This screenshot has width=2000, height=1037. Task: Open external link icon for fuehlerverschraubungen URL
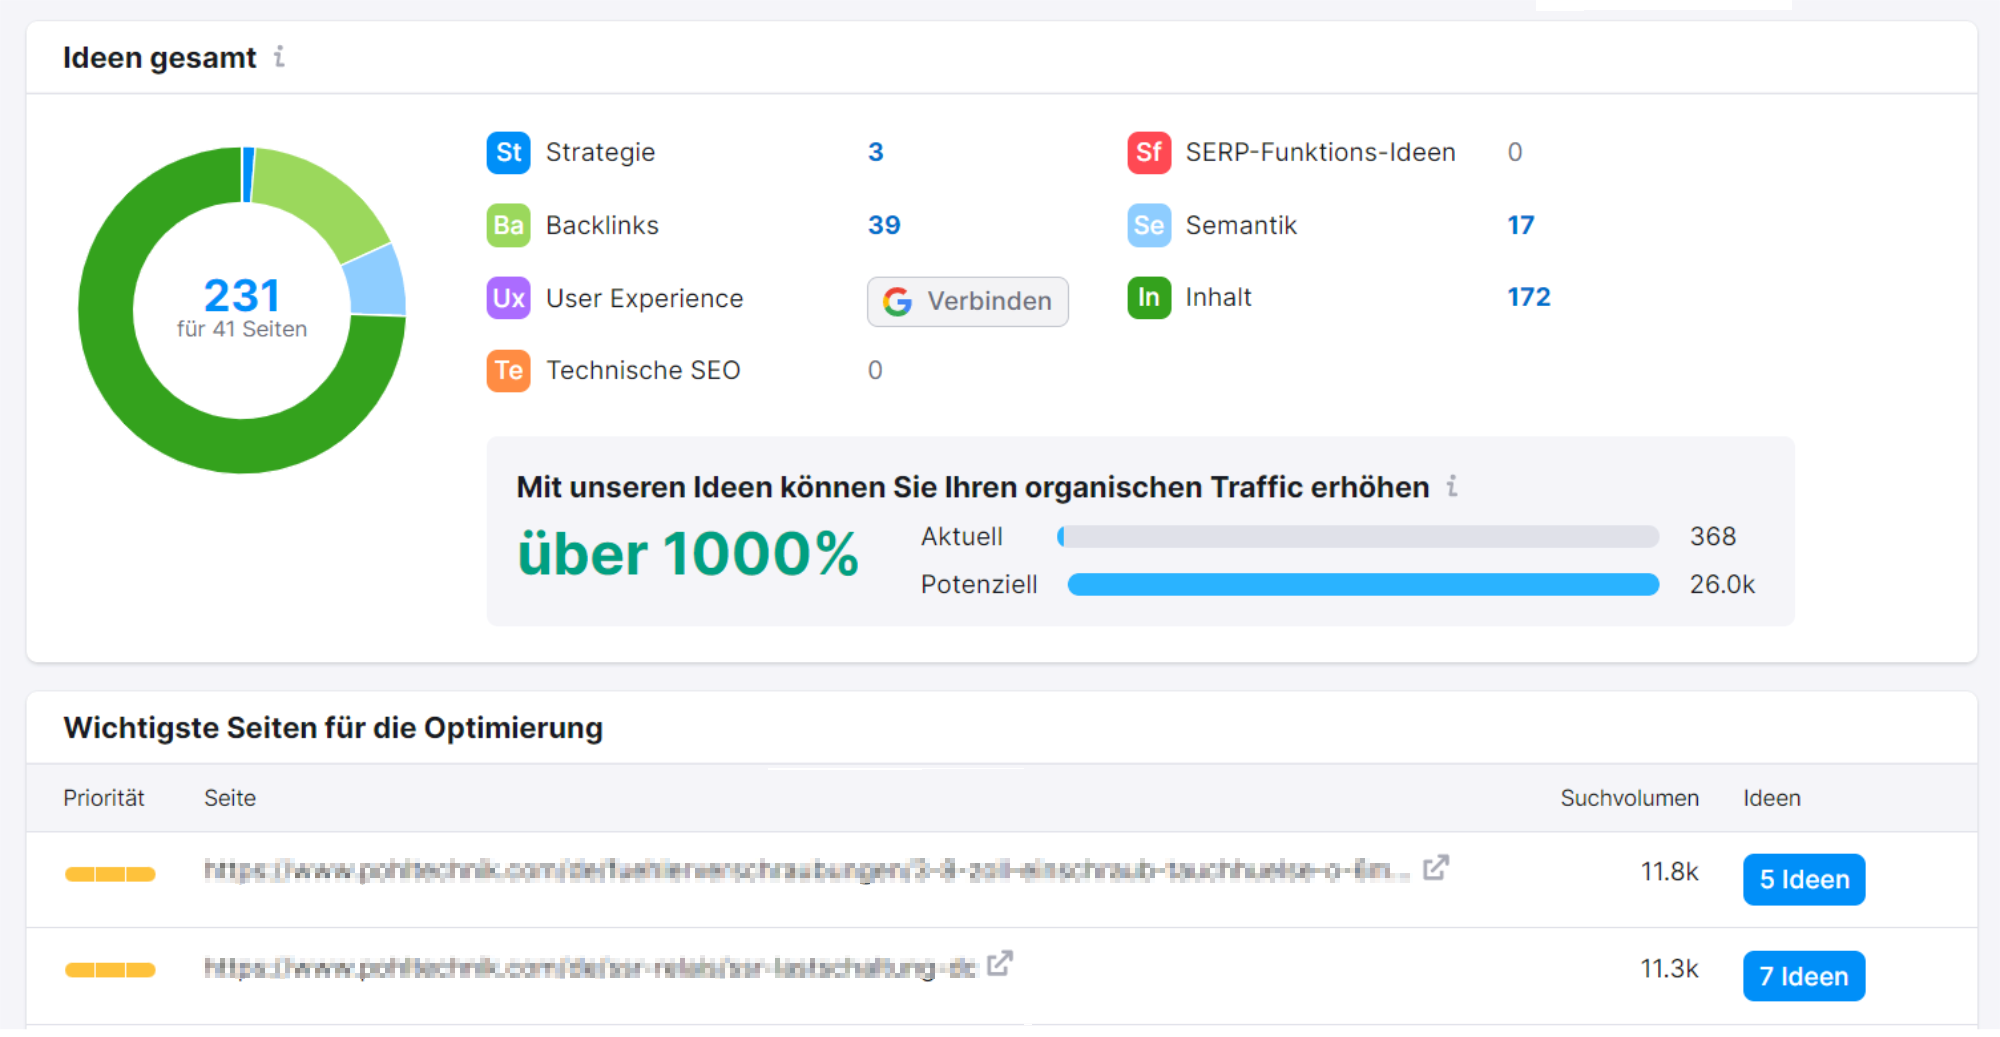(x=1436, y=867)
